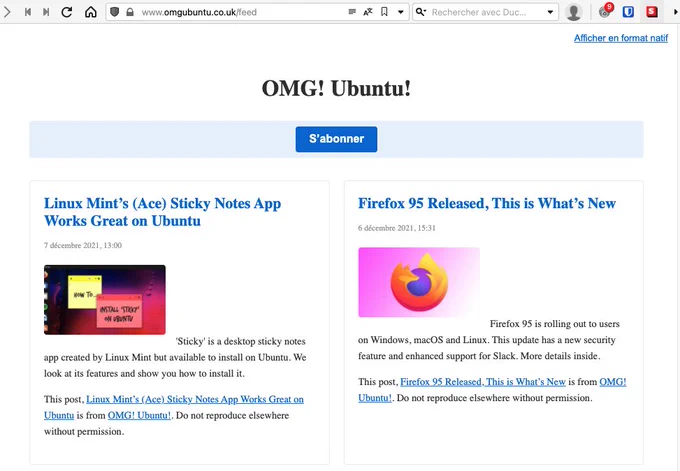Open the search engine selector magnifier
This screenshot has height=471, width=680.
[421, 12]
